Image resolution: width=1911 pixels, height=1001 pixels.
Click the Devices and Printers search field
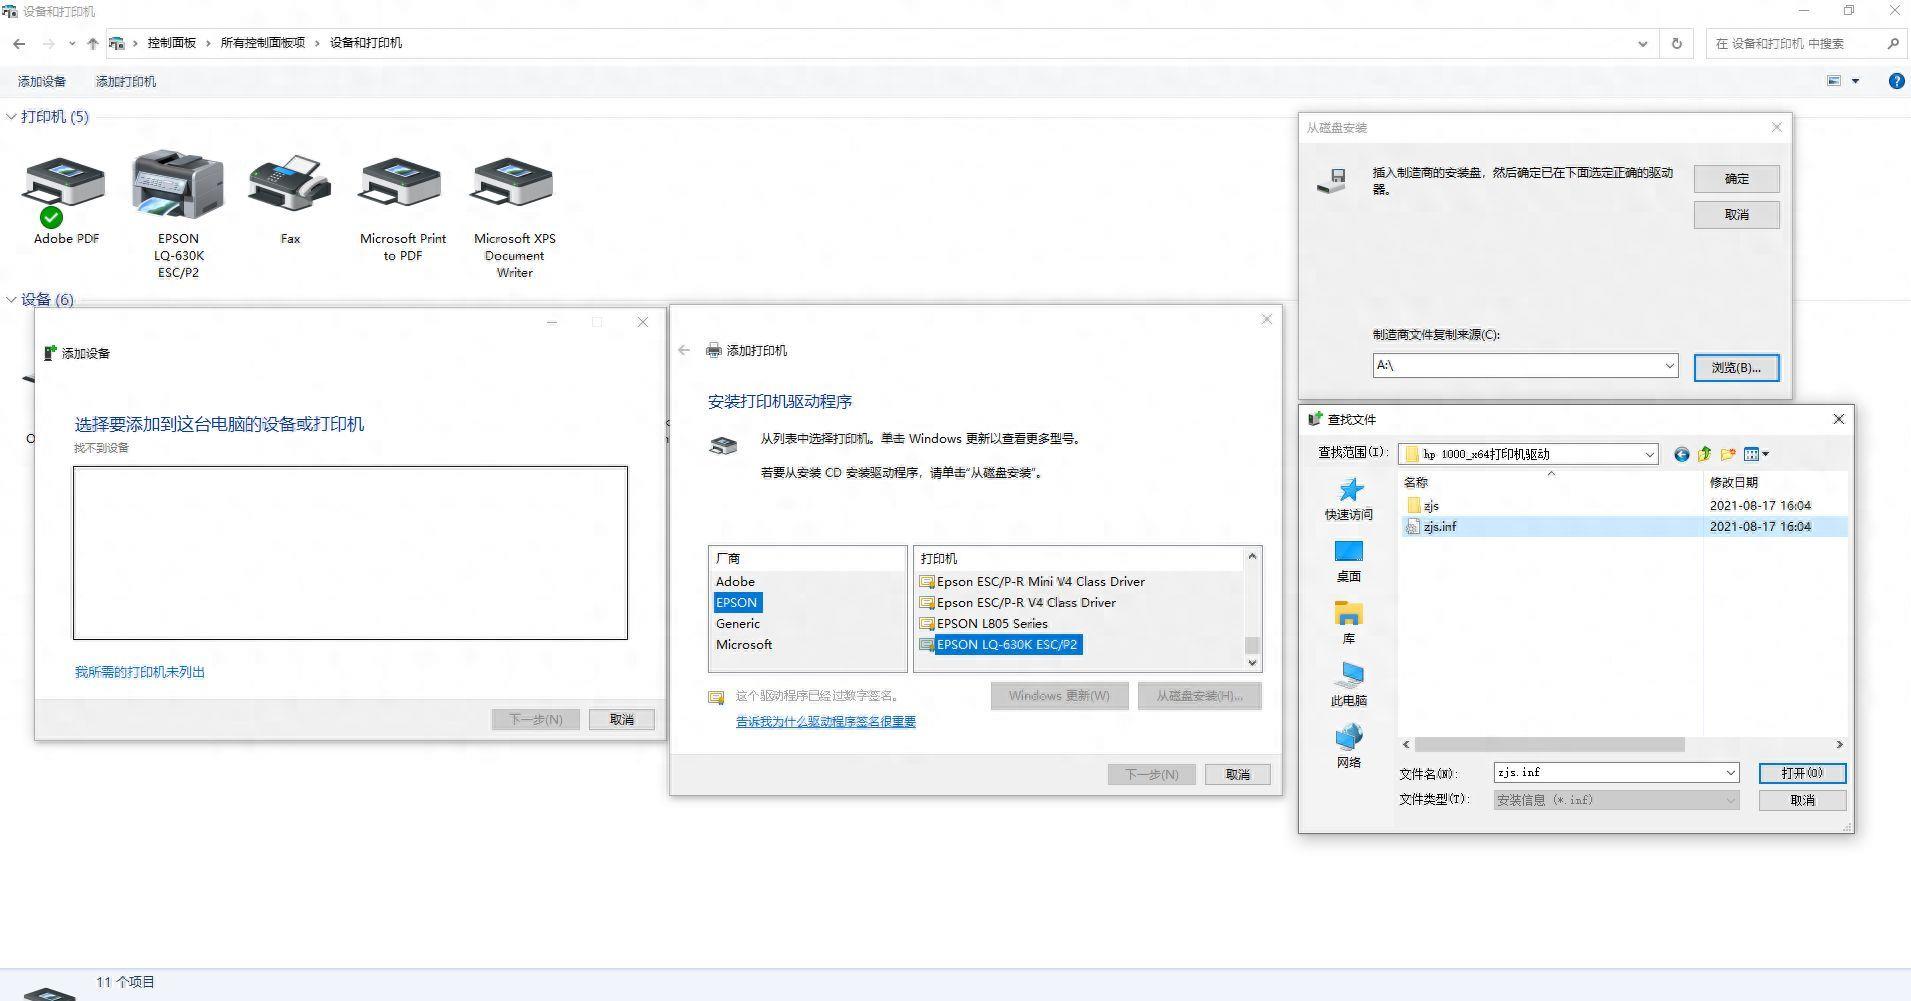[1795, 43]
